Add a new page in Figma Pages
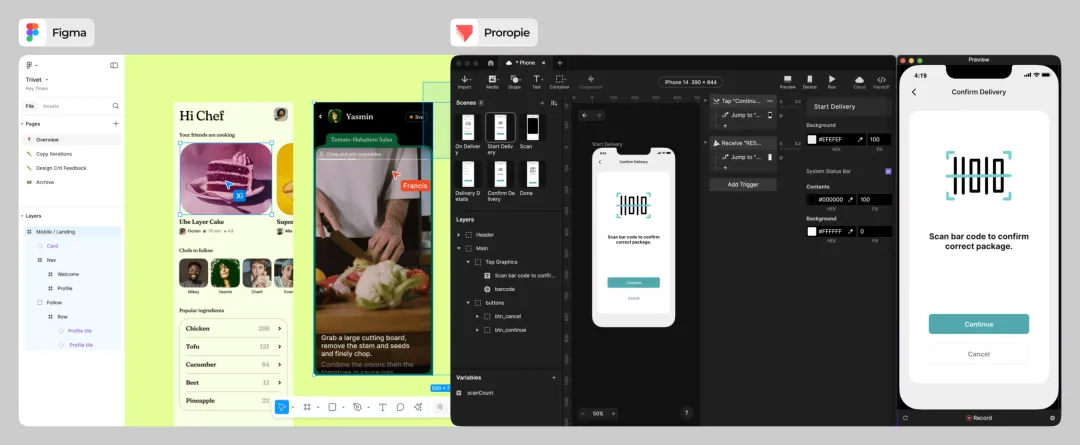 (x=116, y=124)
